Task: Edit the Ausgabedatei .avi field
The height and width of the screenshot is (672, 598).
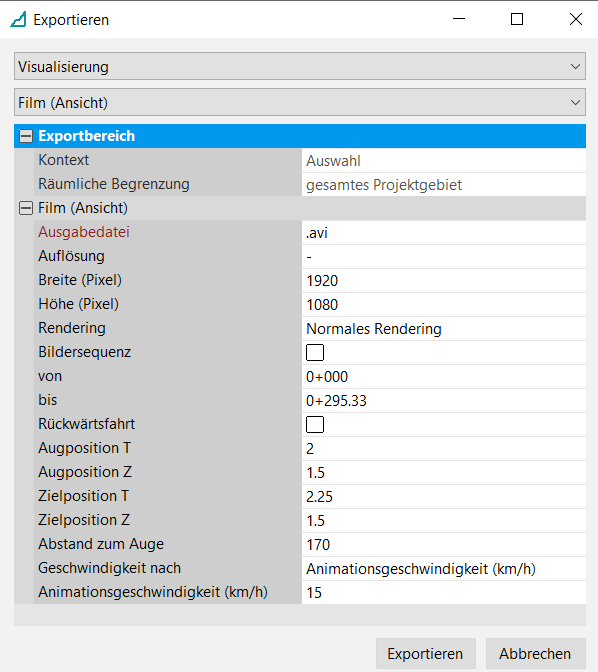Action: pos(444,233)
